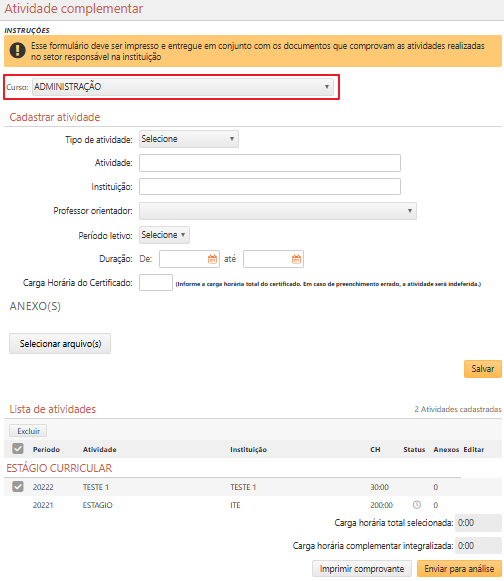Click the Carga horária total selecionada field
The height and width of the screenshot is (581, 504).
478,523
